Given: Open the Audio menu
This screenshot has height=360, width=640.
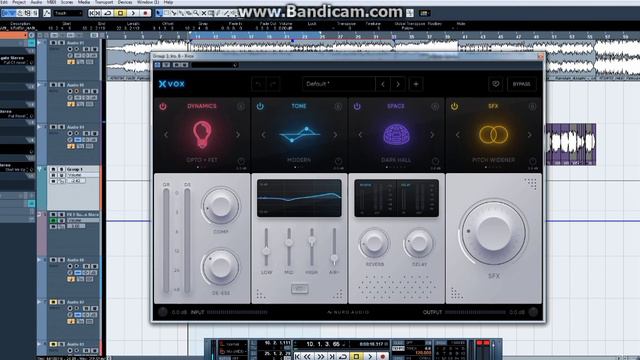Looking at the screenshot, I should [x=36, y=2].
